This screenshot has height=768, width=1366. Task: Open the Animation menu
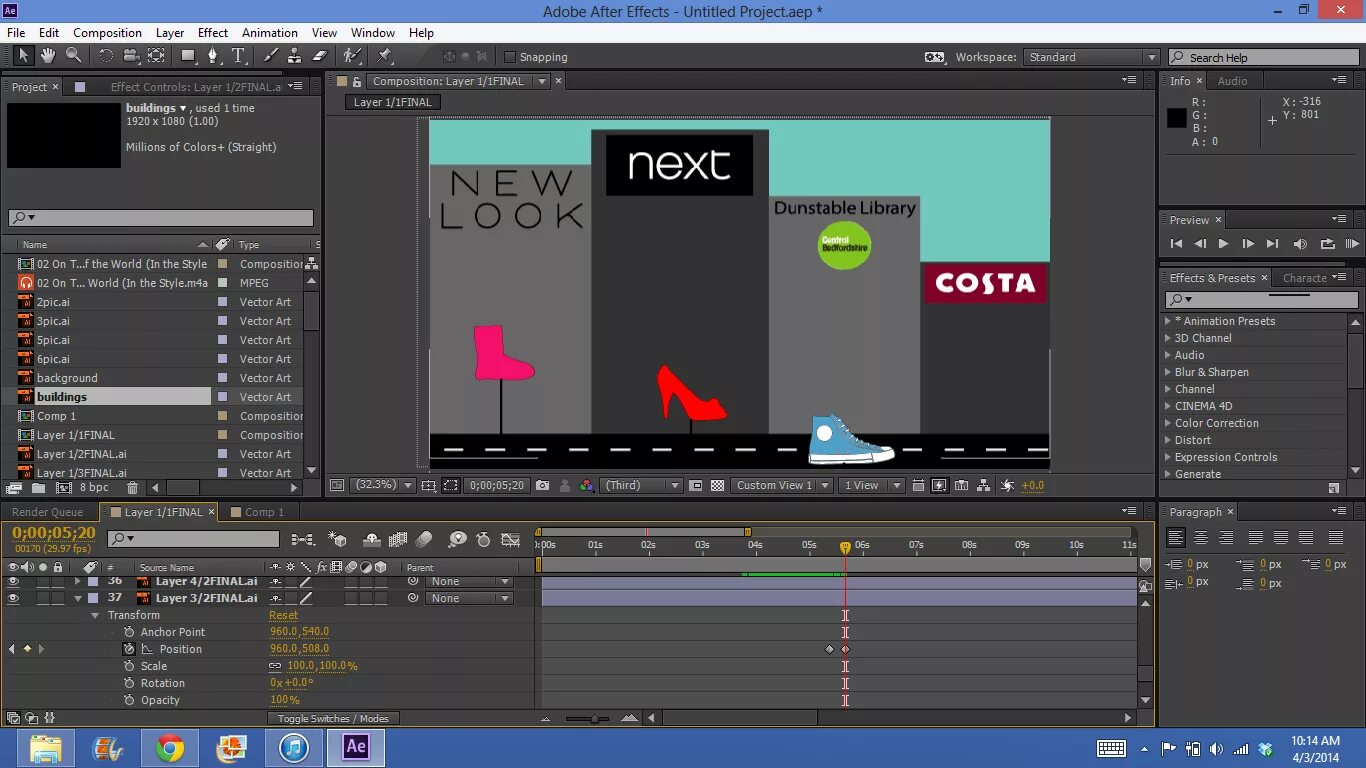pyautogui.click(x=270, y=32)
